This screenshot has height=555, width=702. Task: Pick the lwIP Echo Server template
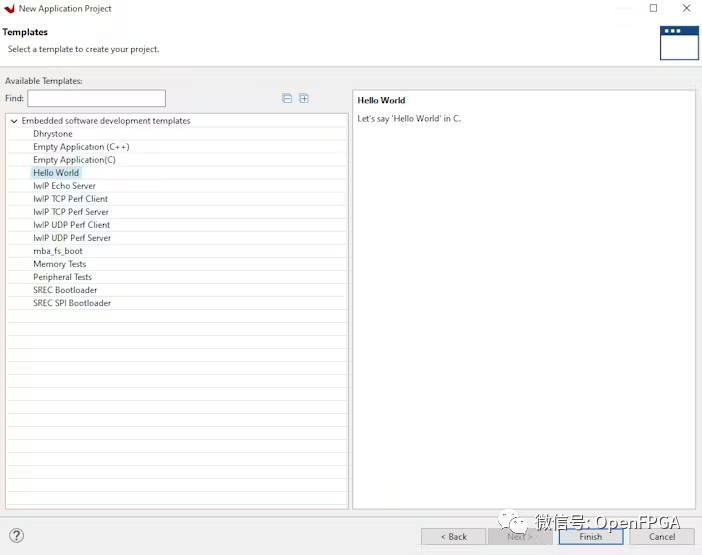tap(64, 186)
